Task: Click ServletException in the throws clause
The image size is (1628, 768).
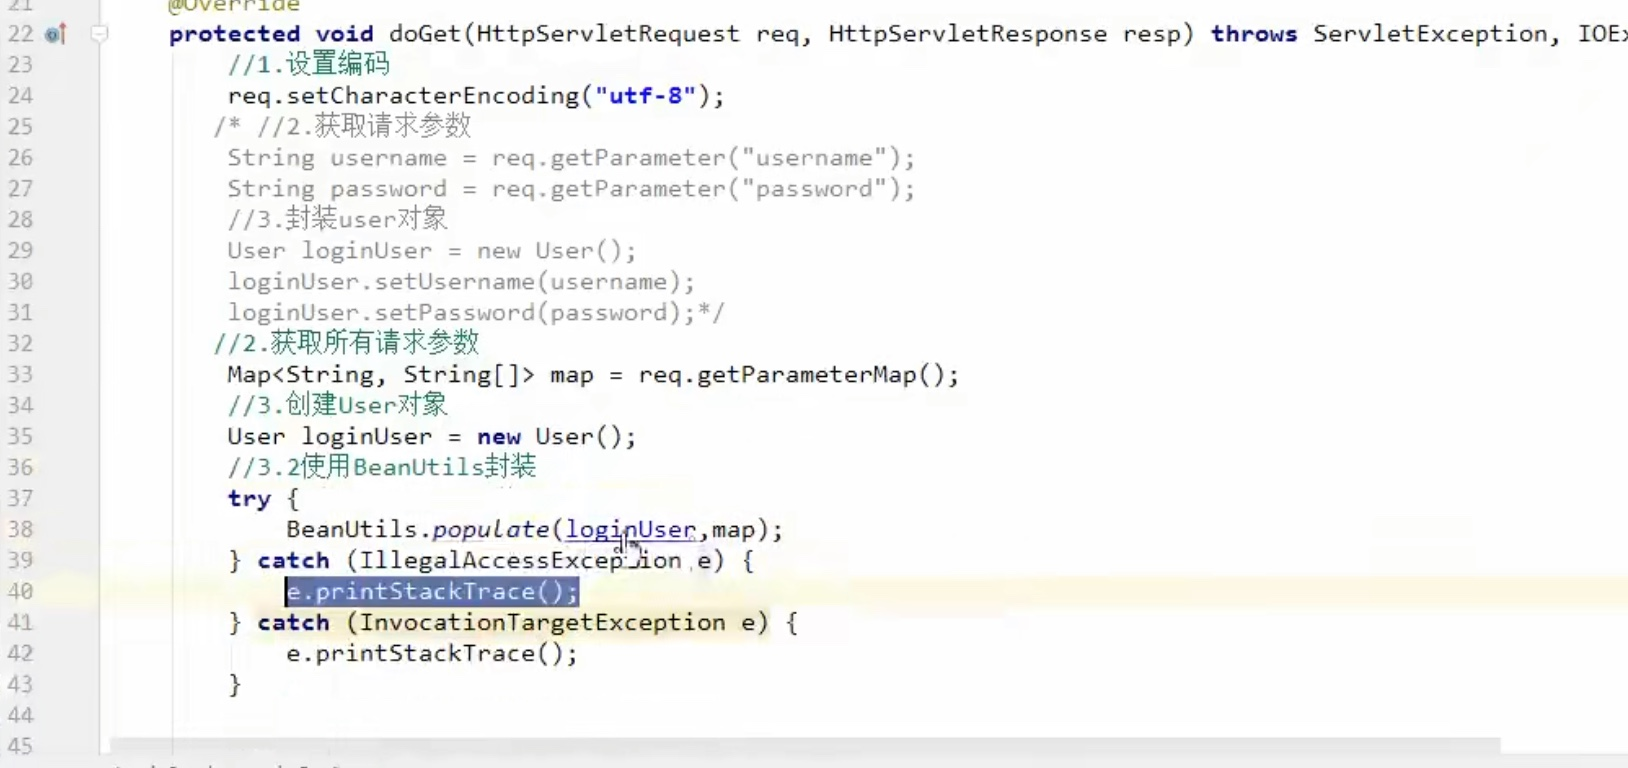Action: pos(1430,34)
